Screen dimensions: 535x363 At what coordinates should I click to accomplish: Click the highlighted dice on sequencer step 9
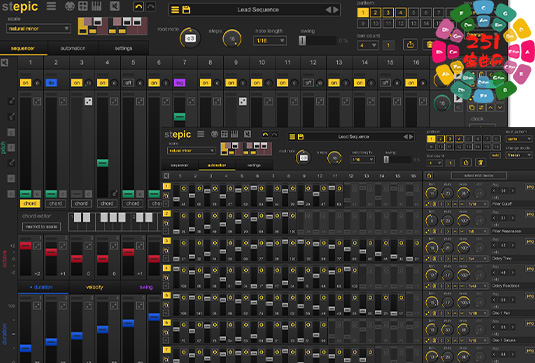243,101
